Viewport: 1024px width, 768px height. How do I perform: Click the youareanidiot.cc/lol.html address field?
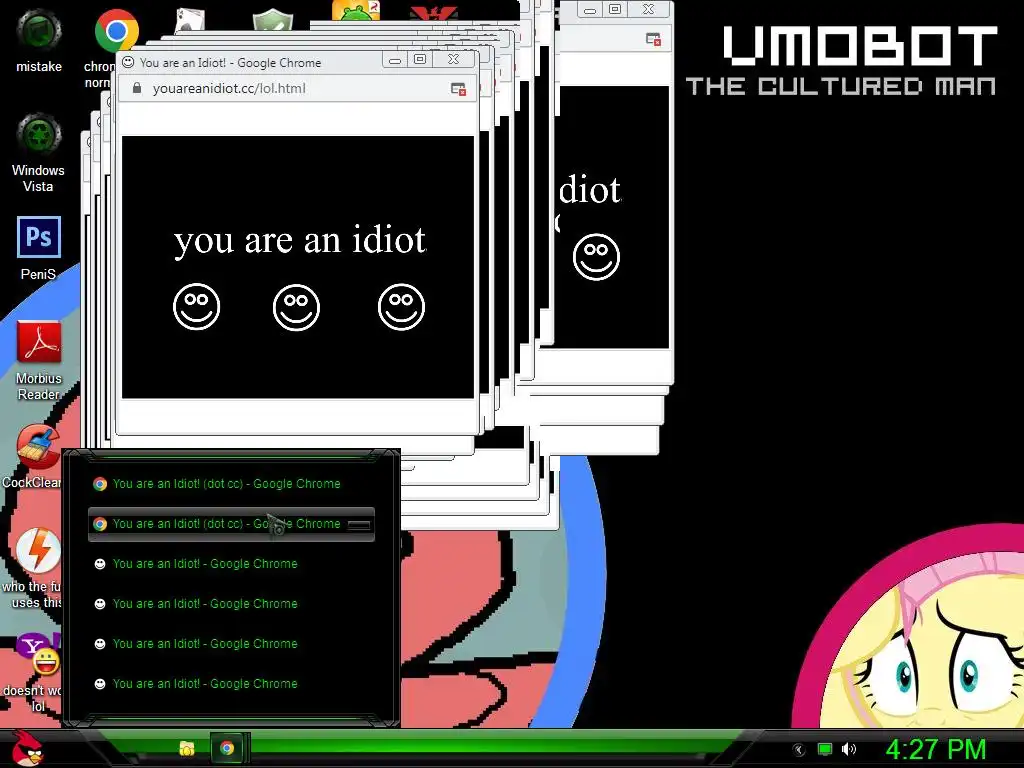pyautogui.click(x=229, y=88)
